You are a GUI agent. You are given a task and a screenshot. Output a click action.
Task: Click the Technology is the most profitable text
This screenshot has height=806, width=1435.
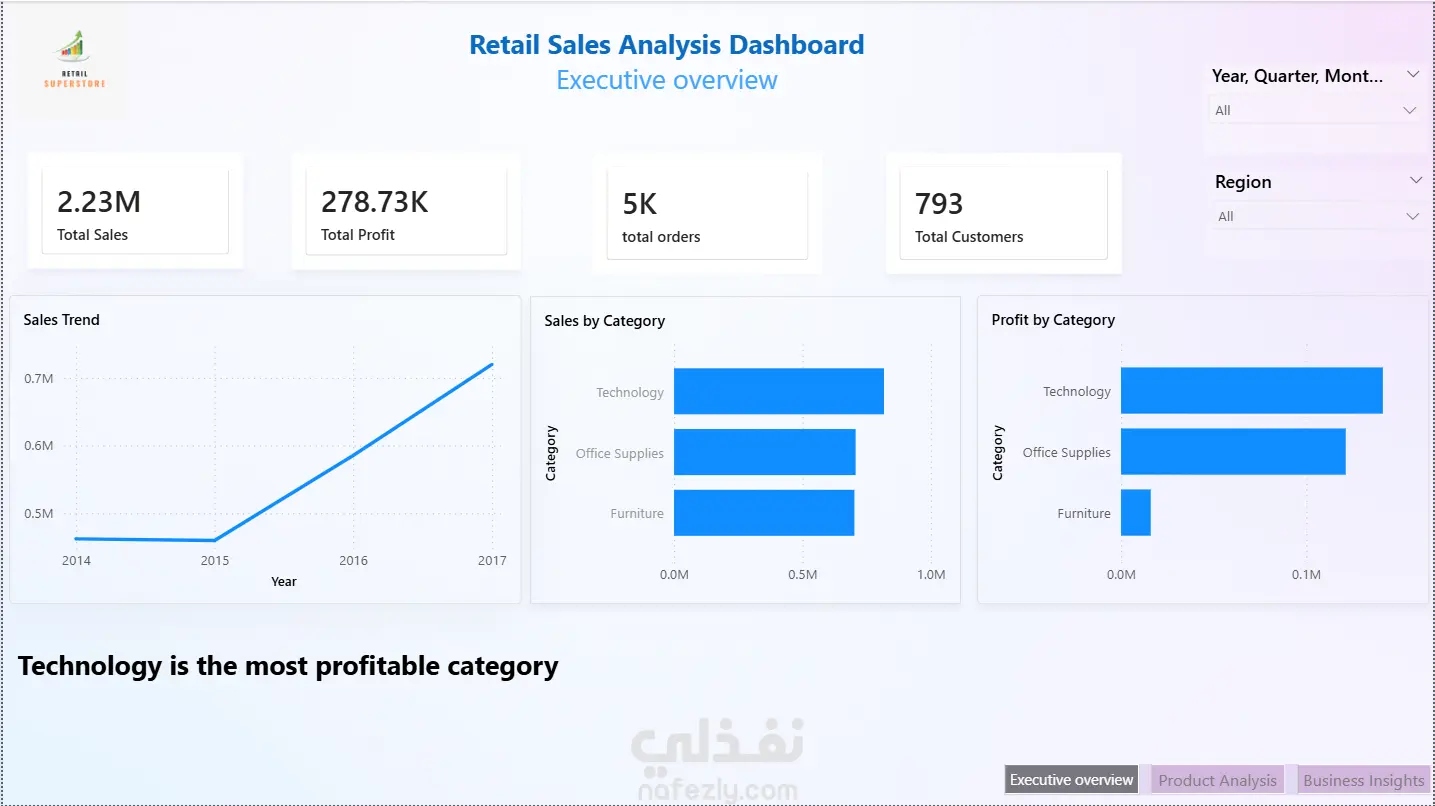pyautogui.click(x=288, y=666)
